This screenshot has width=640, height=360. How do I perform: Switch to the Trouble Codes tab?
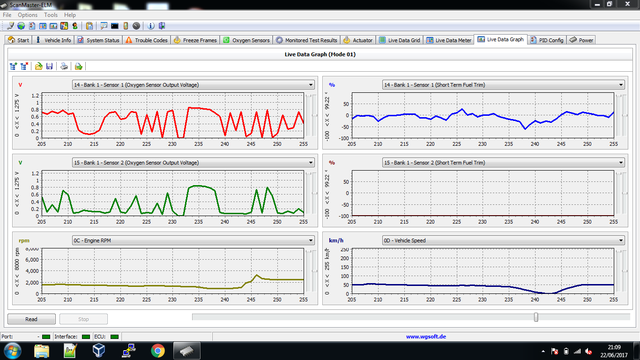(147, 40)
